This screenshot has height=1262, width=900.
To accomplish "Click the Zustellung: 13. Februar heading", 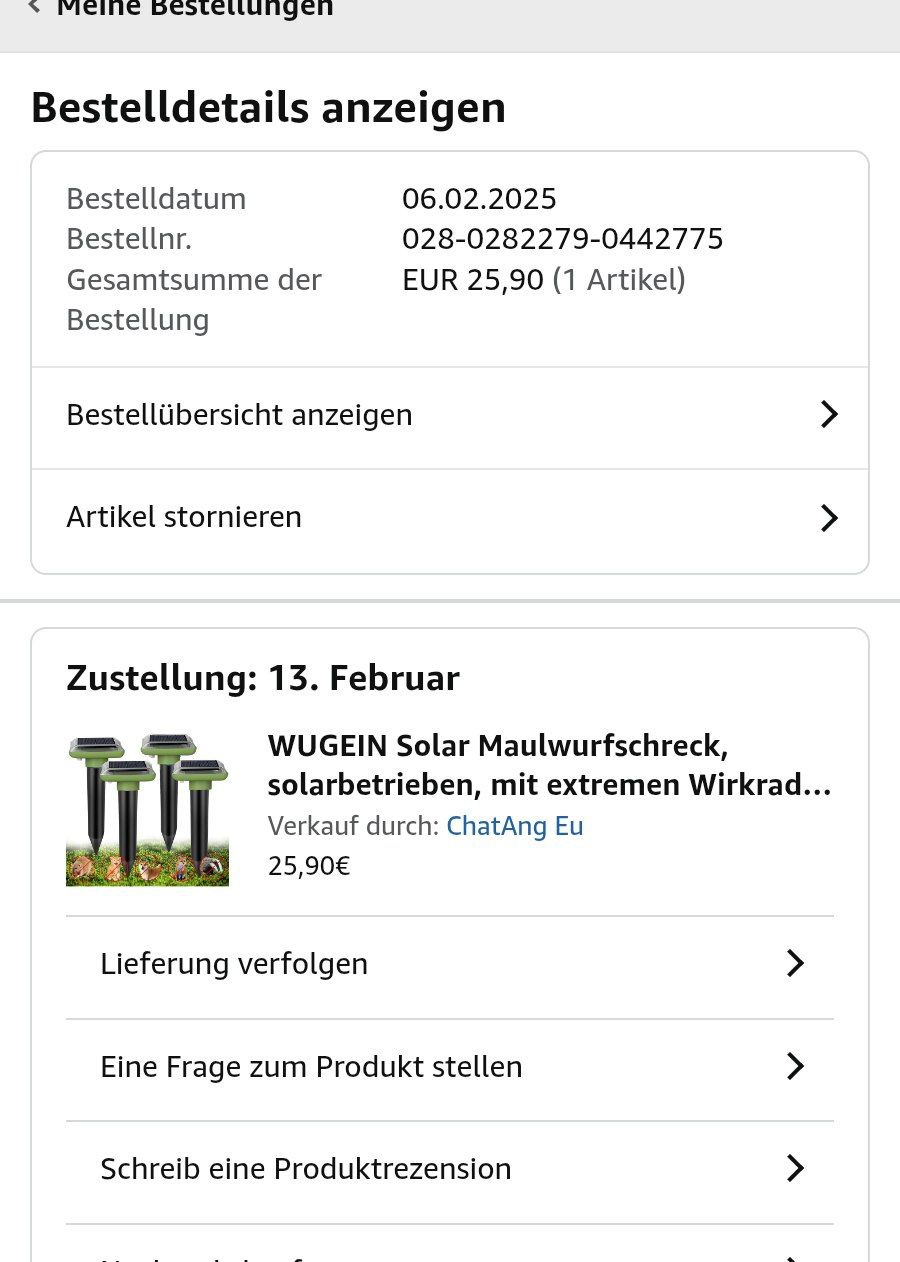I will point(263,678).
